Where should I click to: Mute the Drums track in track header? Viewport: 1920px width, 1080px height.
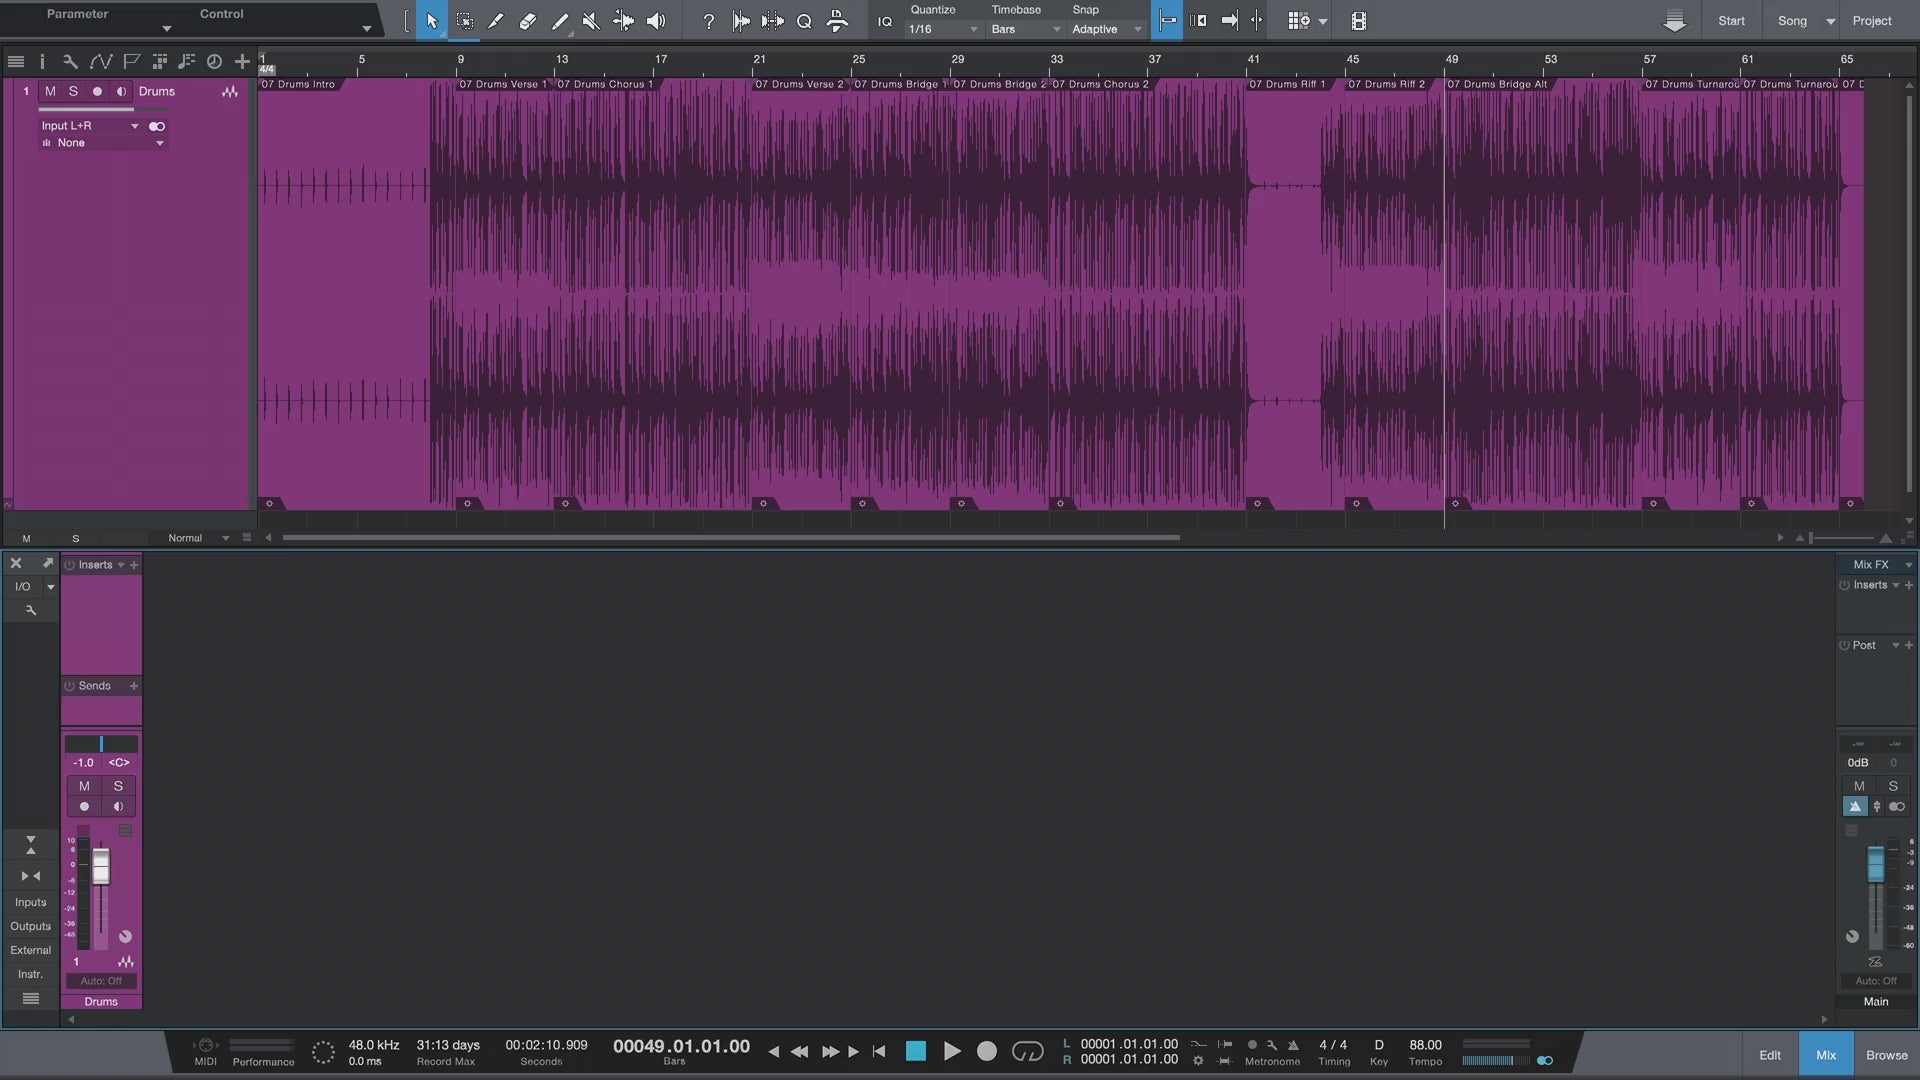pyautogui.click(x=50, y=91)
